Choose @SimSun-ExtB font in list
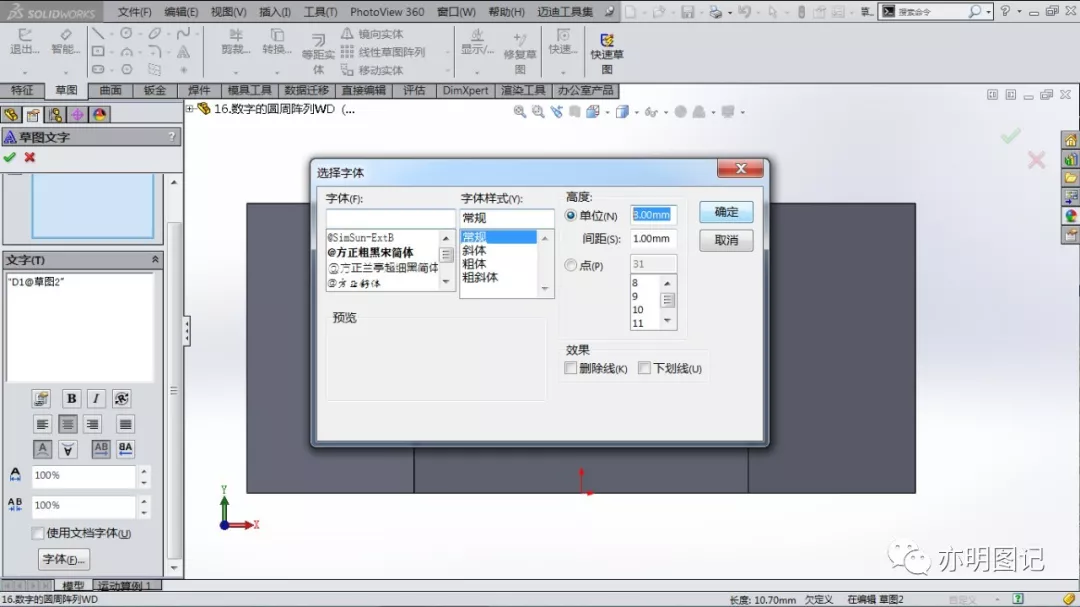The image size is (1080, 607). click(x=361, y=238)
